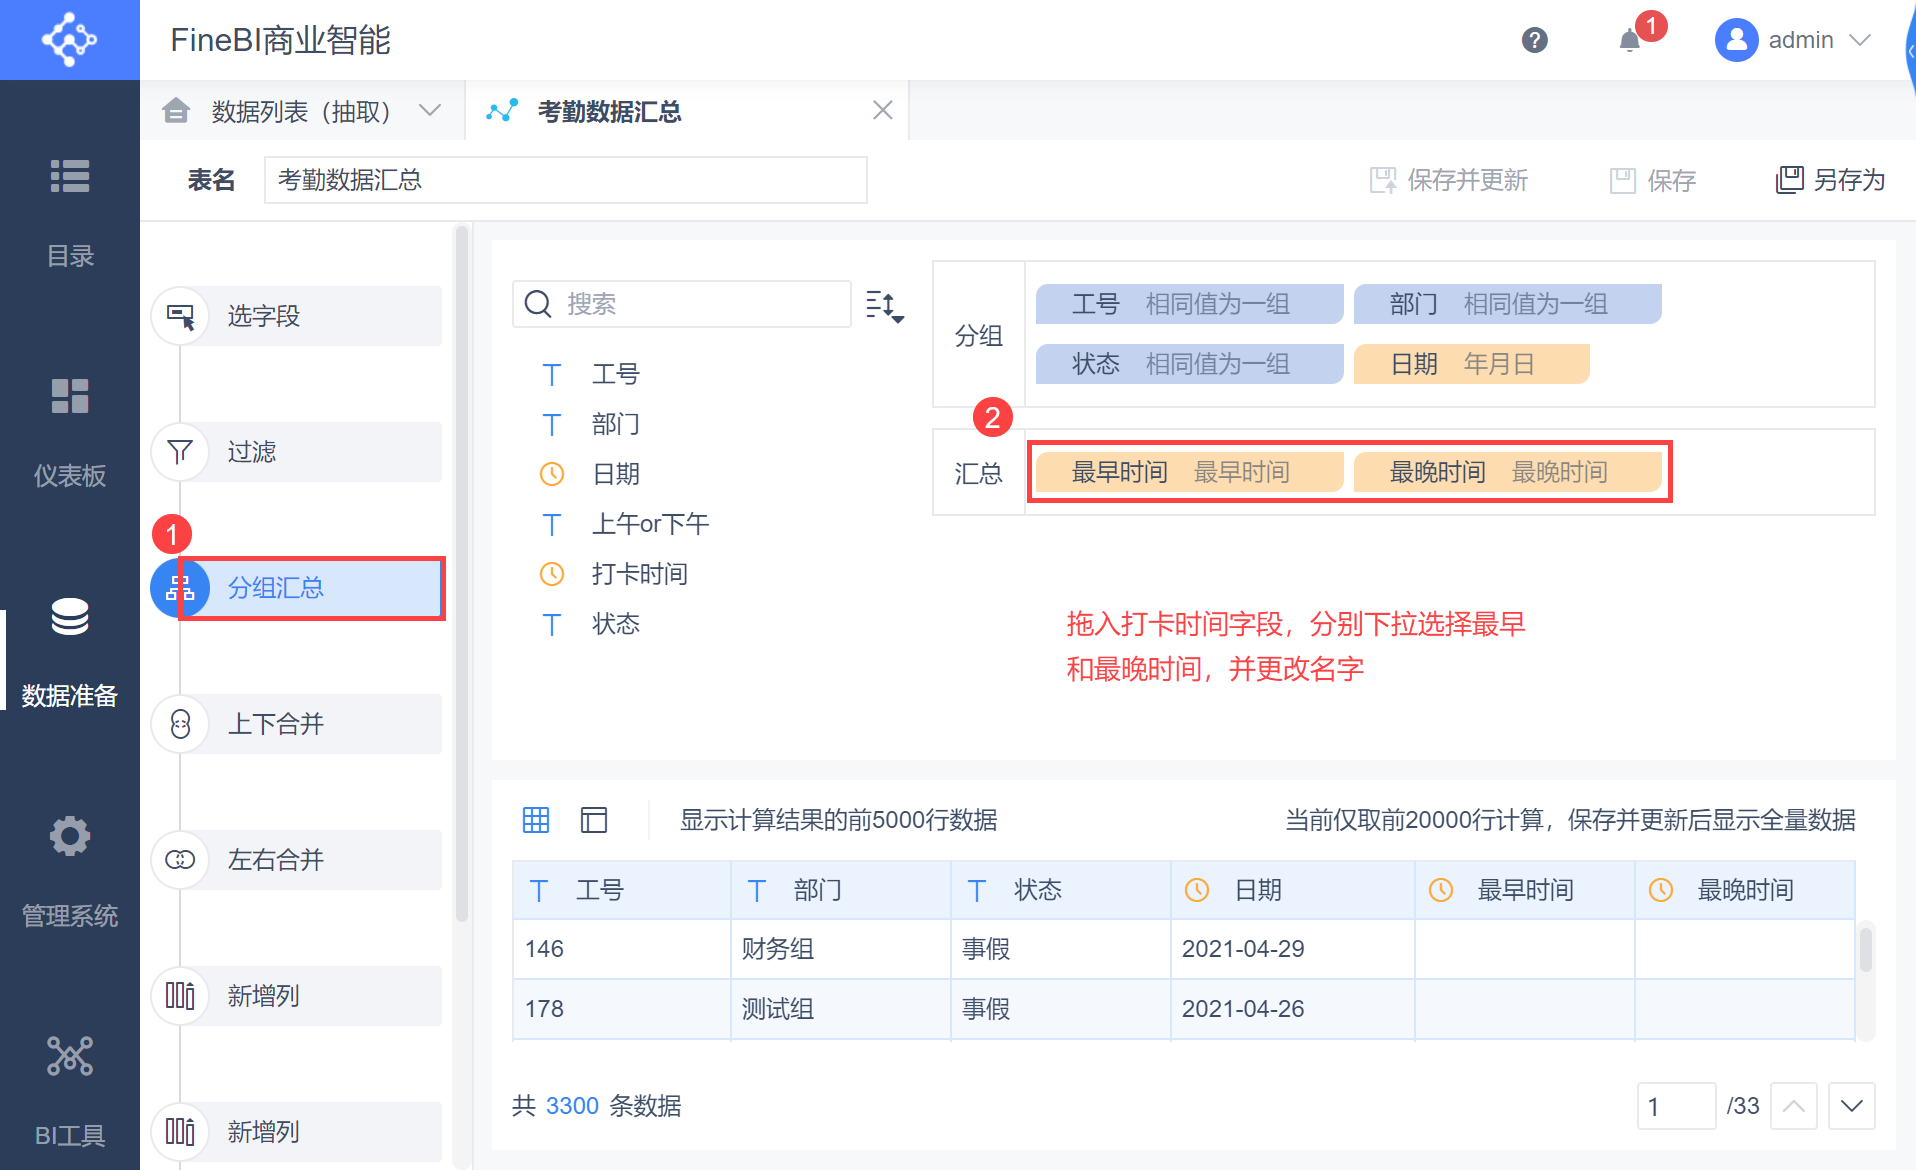Screen dimensions: 1916x1170
Task: Open 部门 grouping field dropdown
Action: click(x=1507, y=304)
